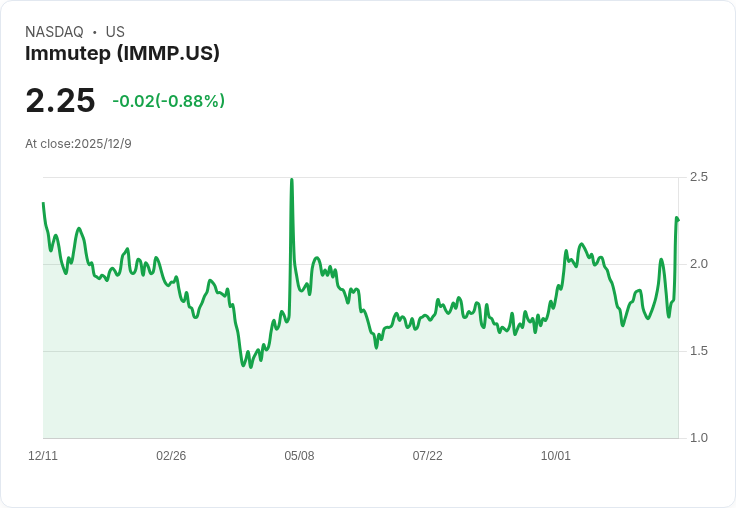The image size is (736, 508).
Task: Click the first data point at chart's left start
Action: 43,203
